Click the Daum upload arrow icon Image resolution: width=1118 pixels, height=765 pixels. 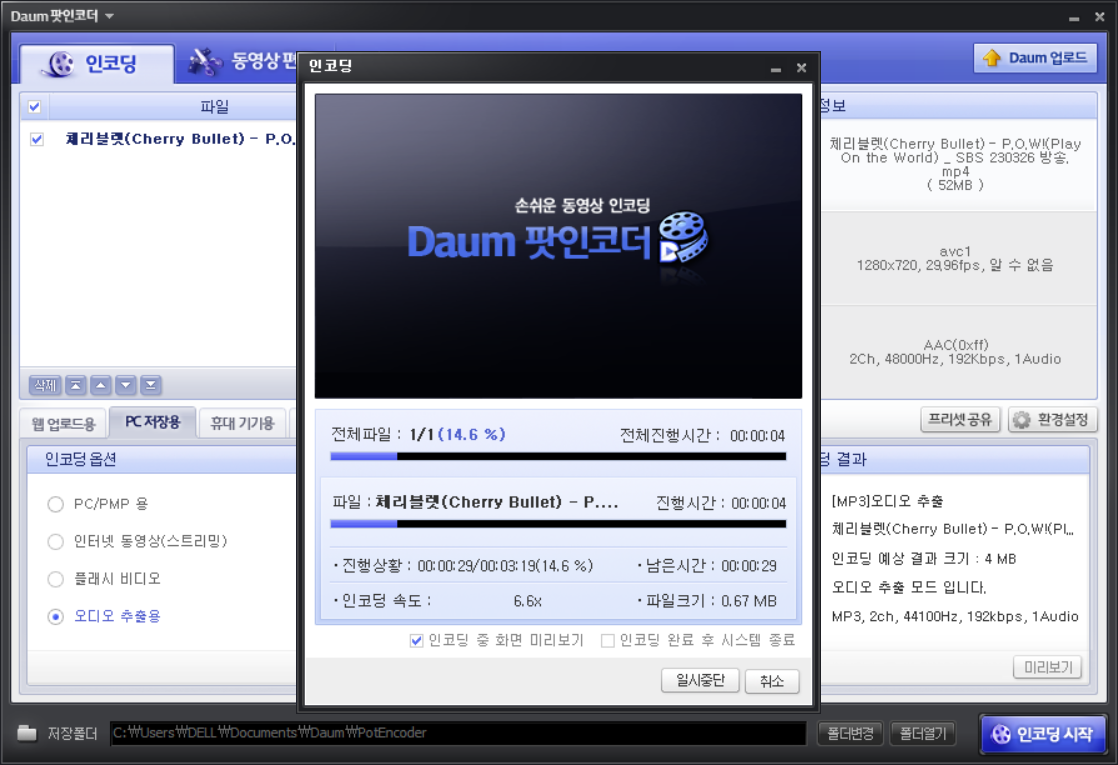[x=992, y=58]
